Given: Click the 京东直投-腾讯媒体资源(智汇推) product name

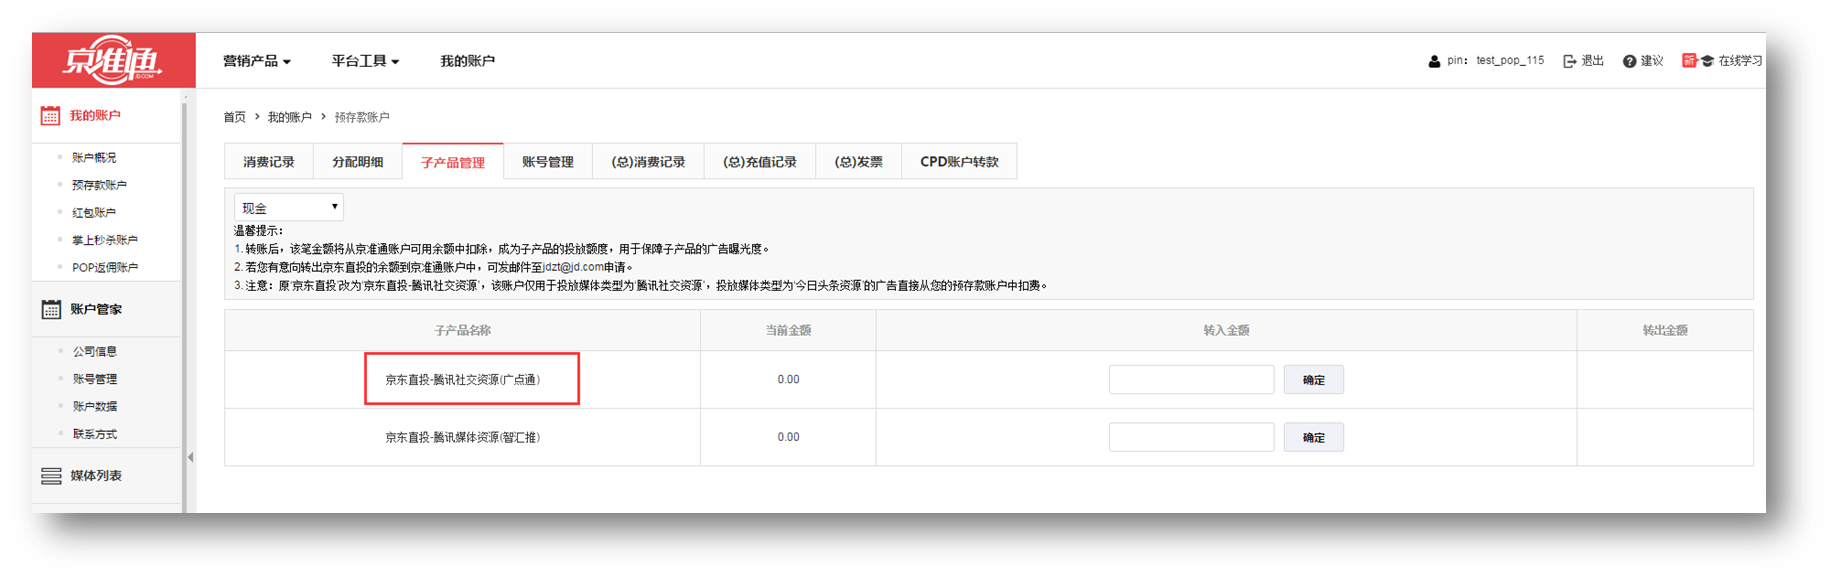Looking at the screenshot, I should [462, 437].
